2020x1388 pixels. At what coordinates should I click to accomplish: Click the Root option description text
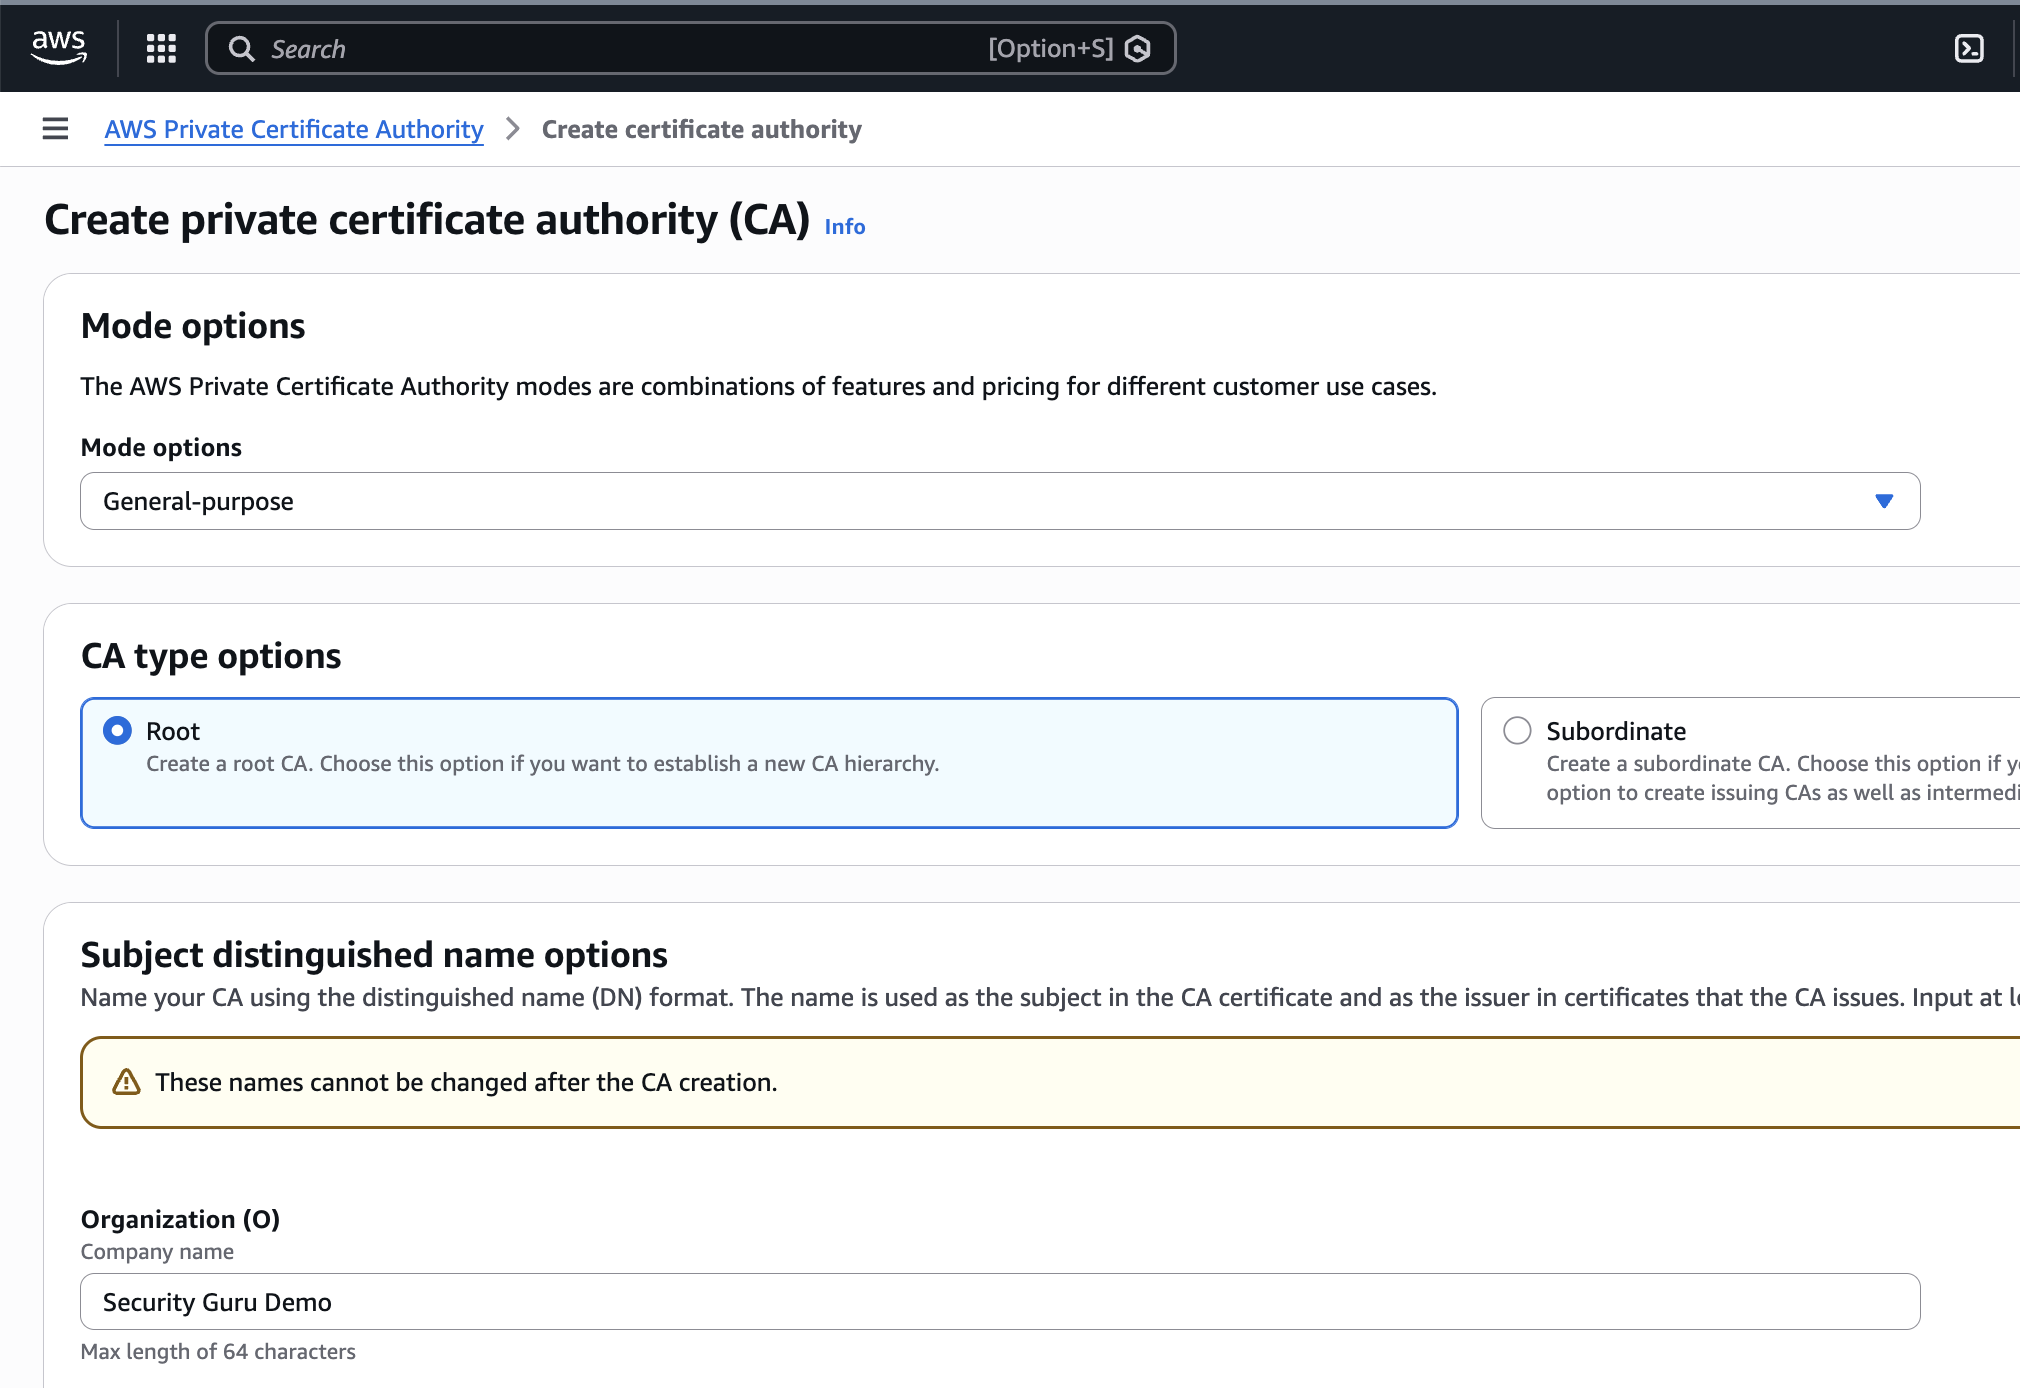point(542,764)
